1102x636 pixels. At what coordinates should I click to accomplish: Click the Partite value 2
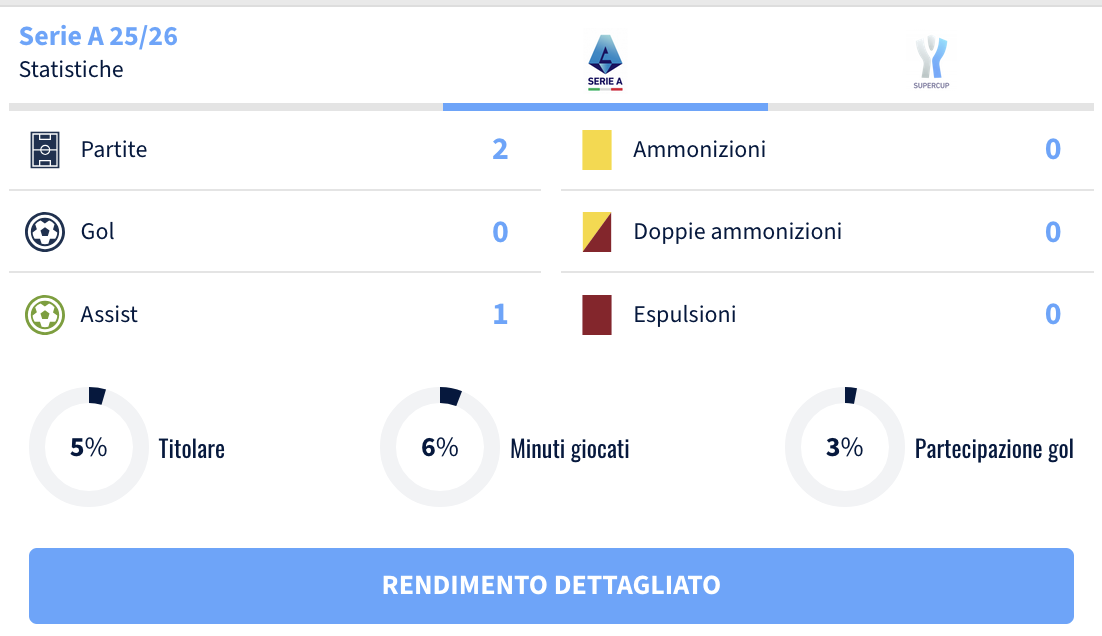500,150
